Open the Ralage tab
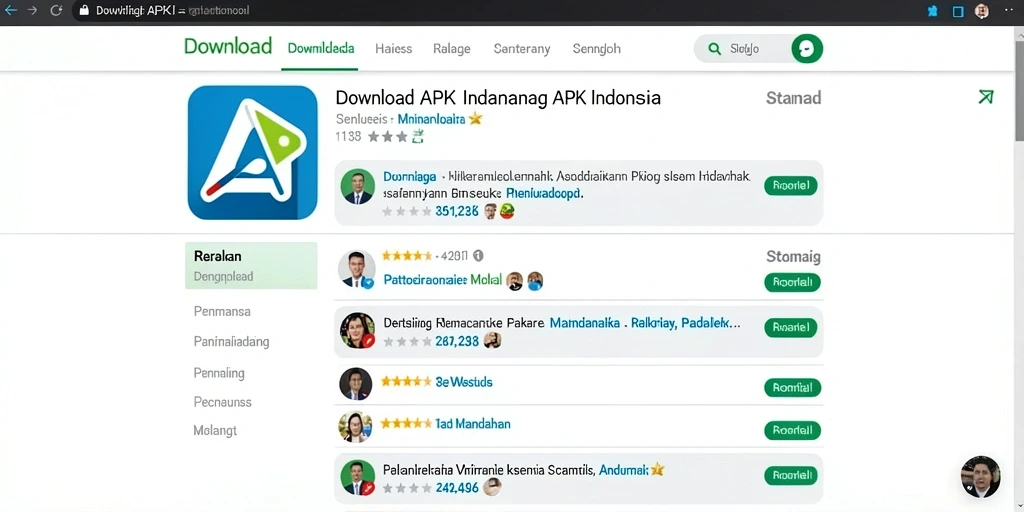Viewport: 1024px width, 512px height. [x=451, y=49]
